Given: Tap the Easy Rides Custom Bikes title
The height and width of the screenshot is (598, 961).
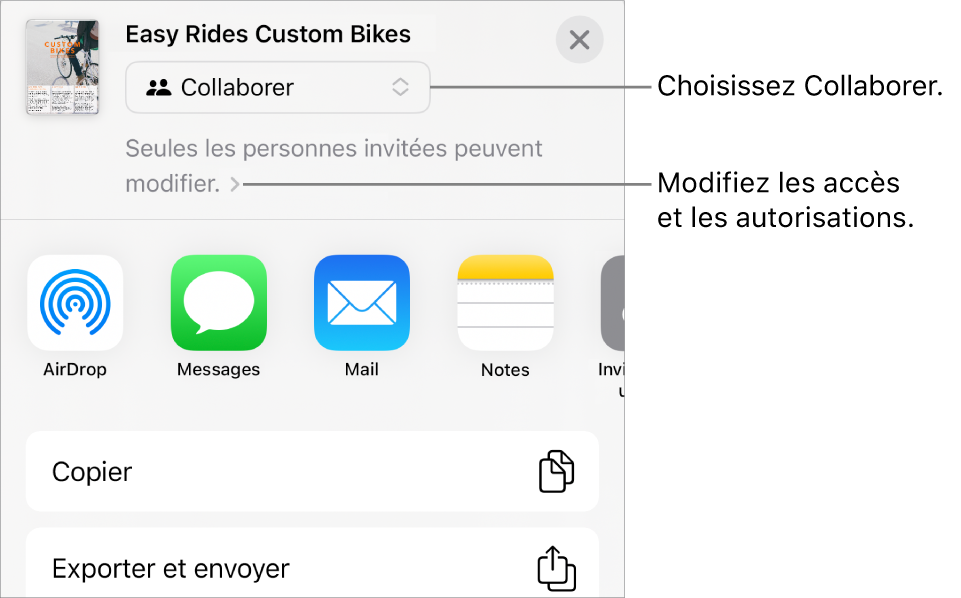Looking at the screenshot, I should pyautogui.click(x=267, y=33).
